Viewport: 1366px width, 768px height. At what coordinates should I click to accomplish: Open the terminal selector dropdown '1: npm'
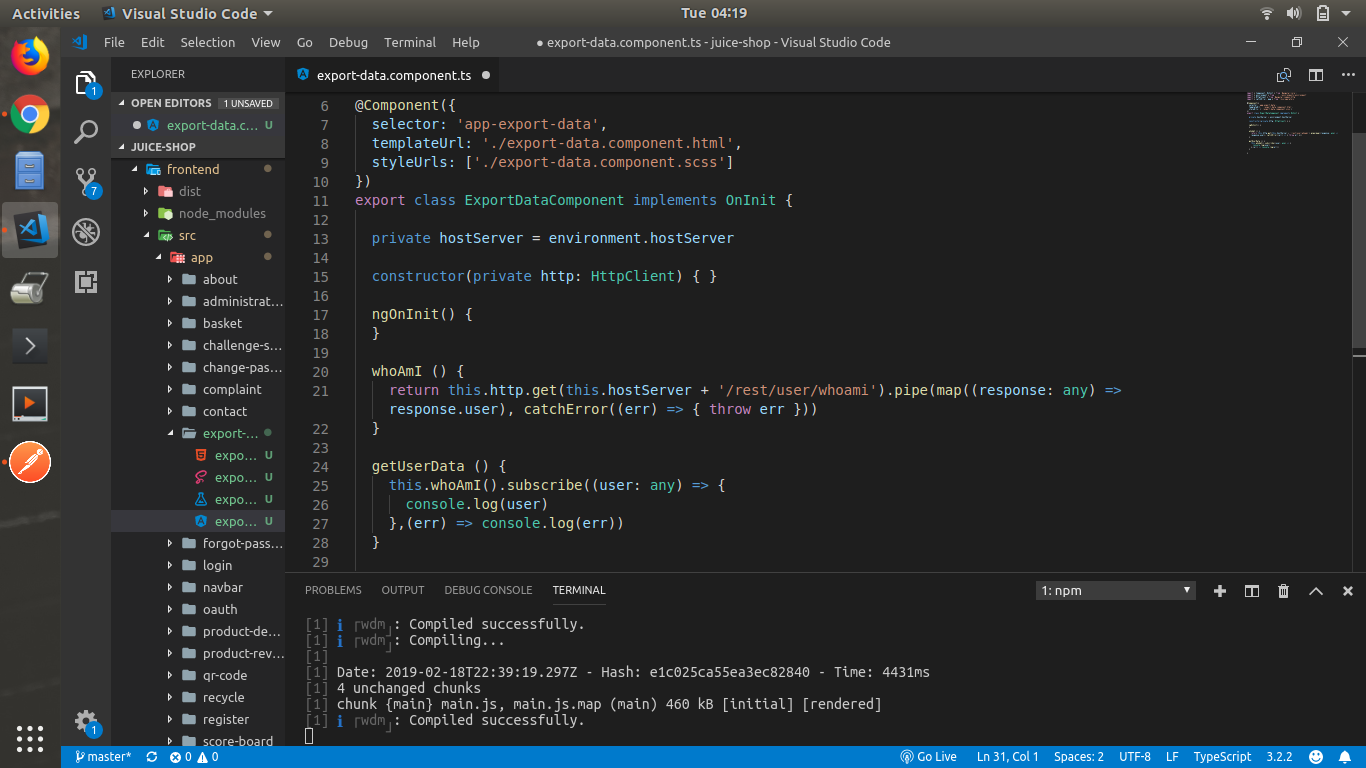click(1116, 590)
